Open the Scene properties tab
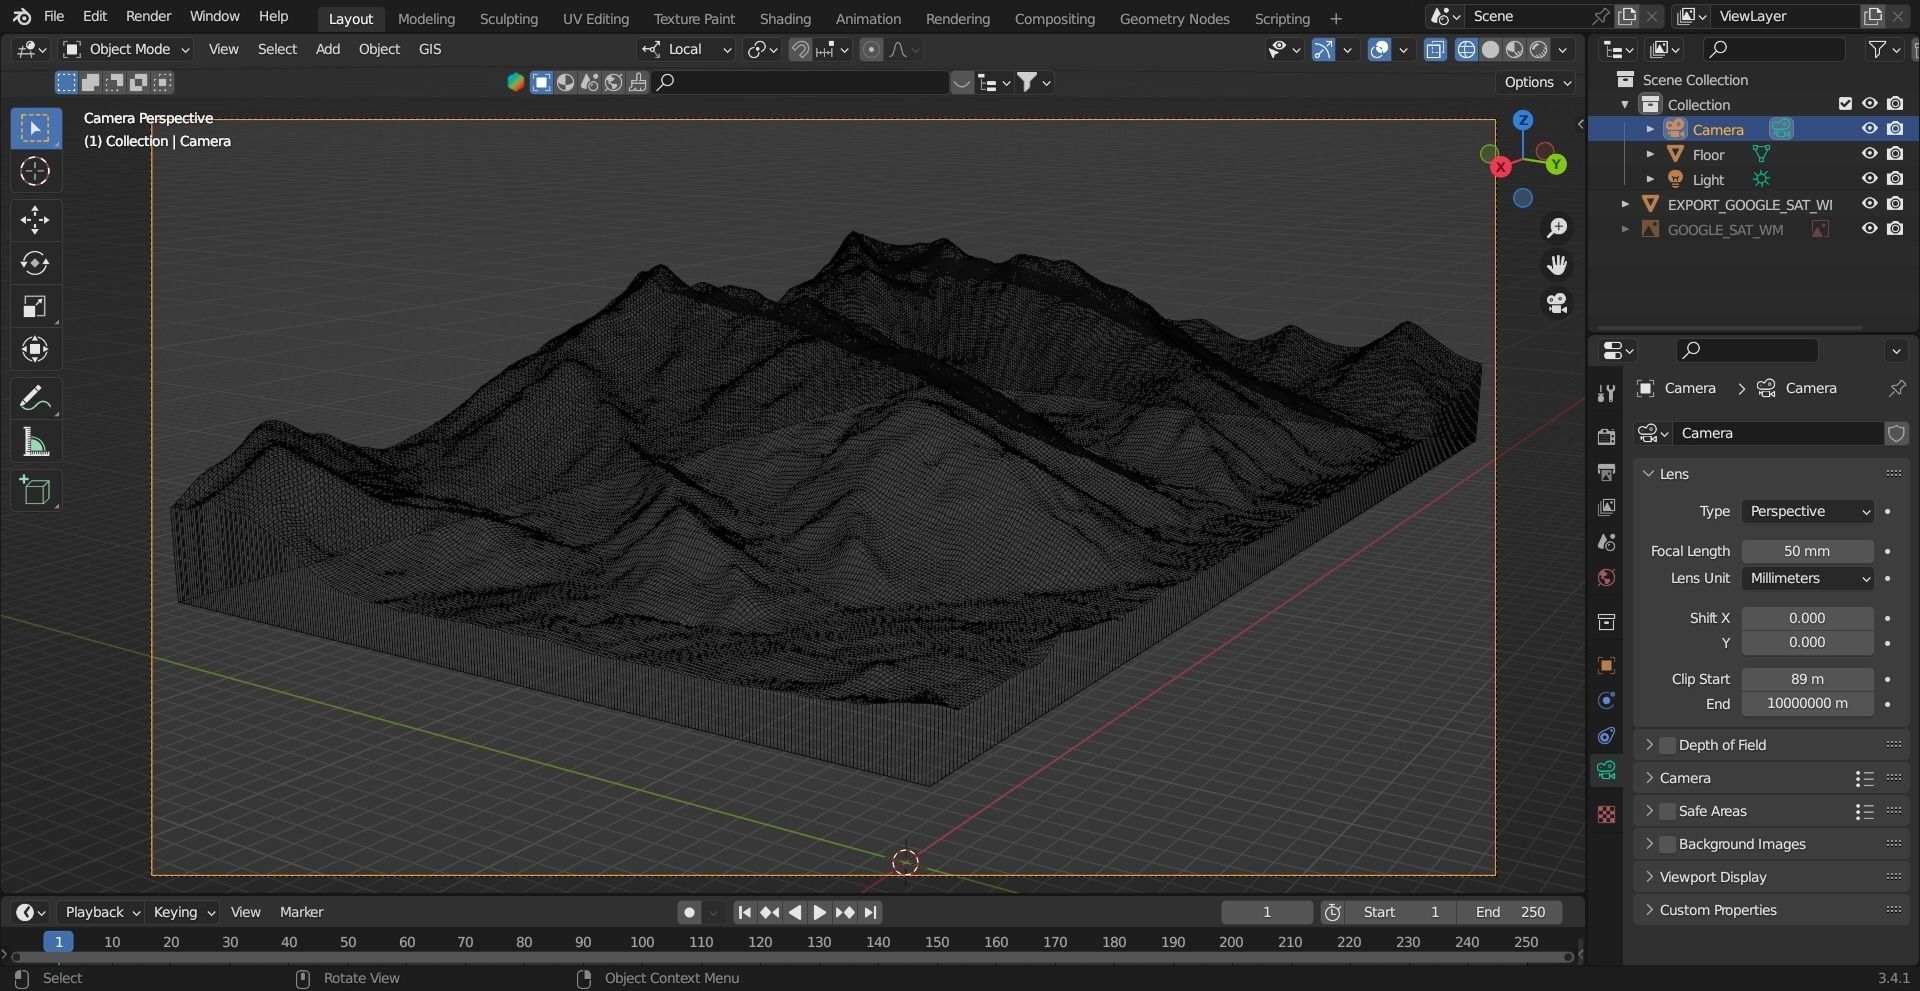This screenshot has width=1920, height=991. [1606, 542]
